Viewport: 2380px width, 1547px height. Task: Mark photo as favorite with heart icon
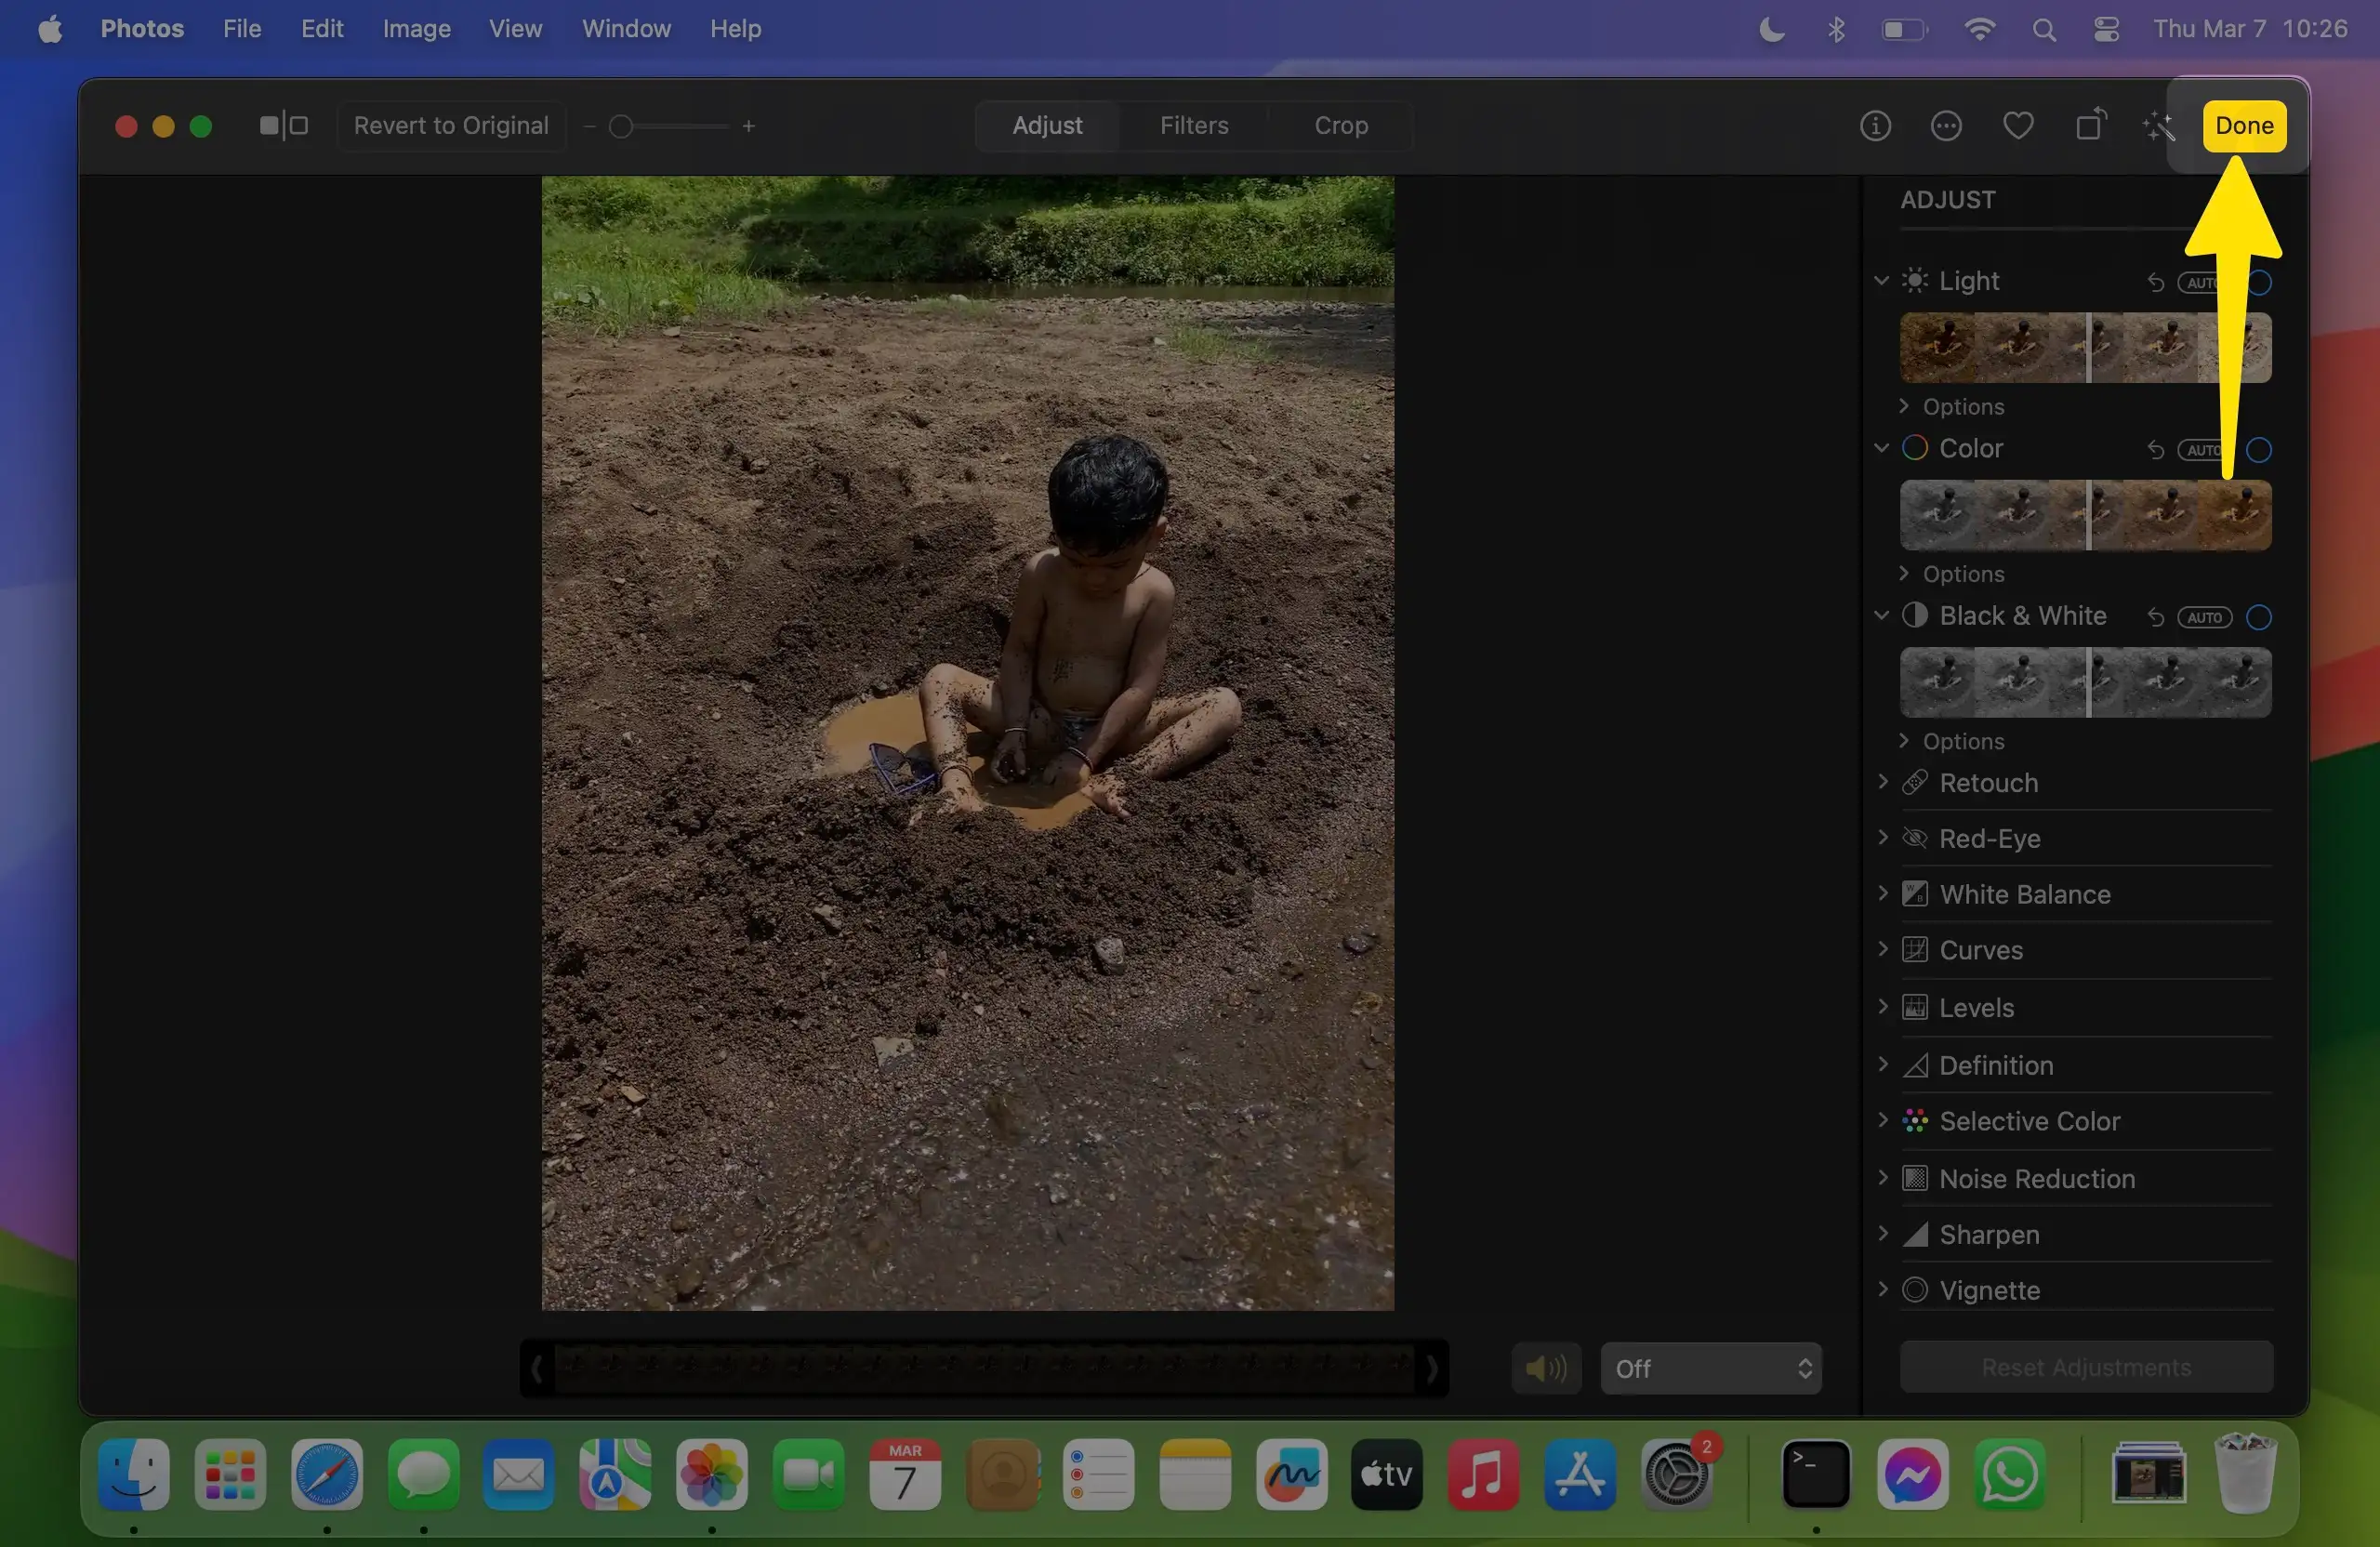coord(2018,126)
